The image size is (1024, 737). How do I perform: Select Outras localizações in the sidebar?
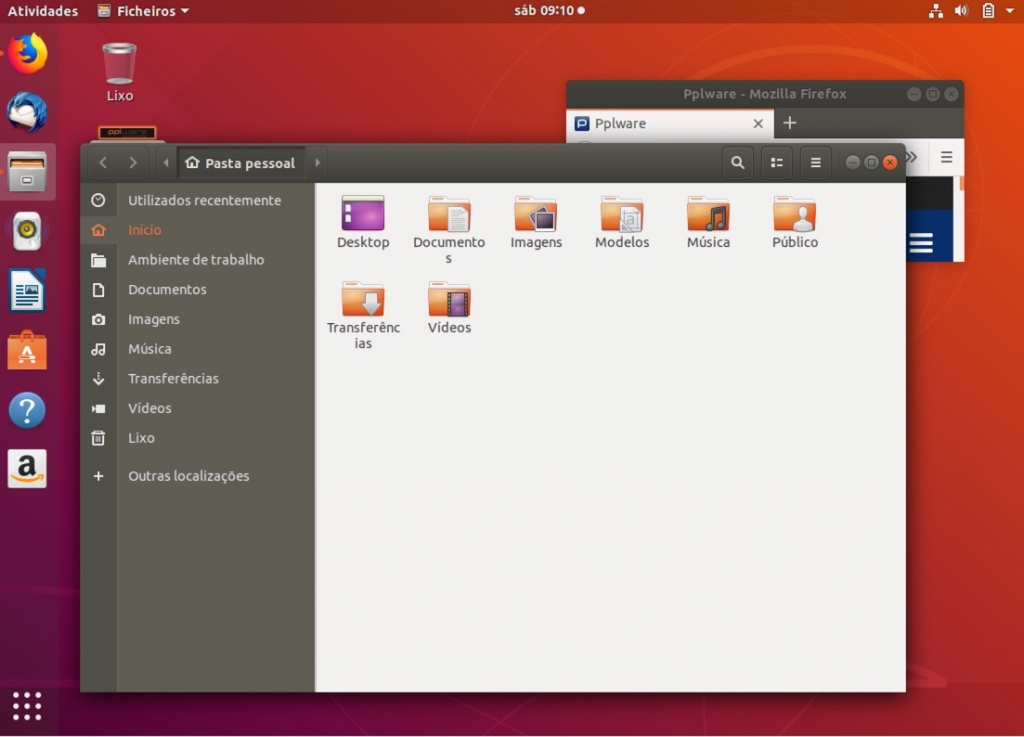(x=188, y=475)
